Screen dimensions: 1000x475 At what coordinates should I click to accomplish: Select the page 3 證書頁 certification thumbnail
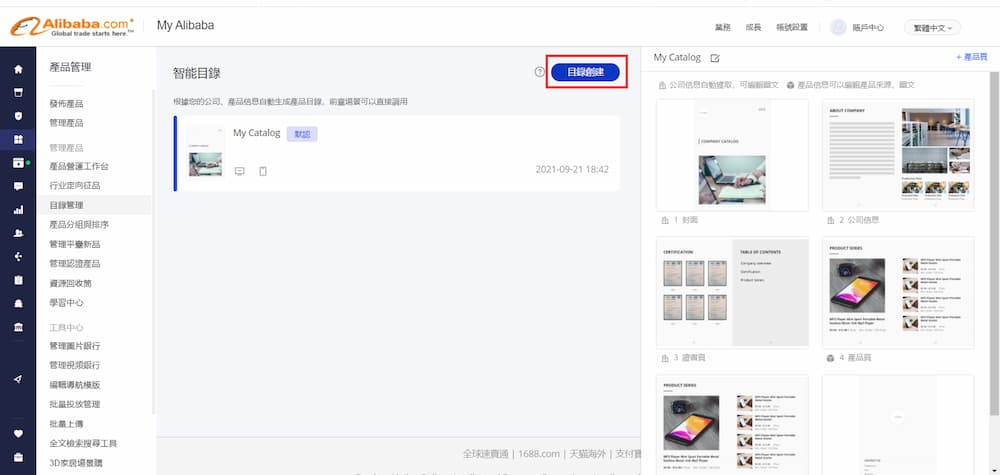(732, 292)
